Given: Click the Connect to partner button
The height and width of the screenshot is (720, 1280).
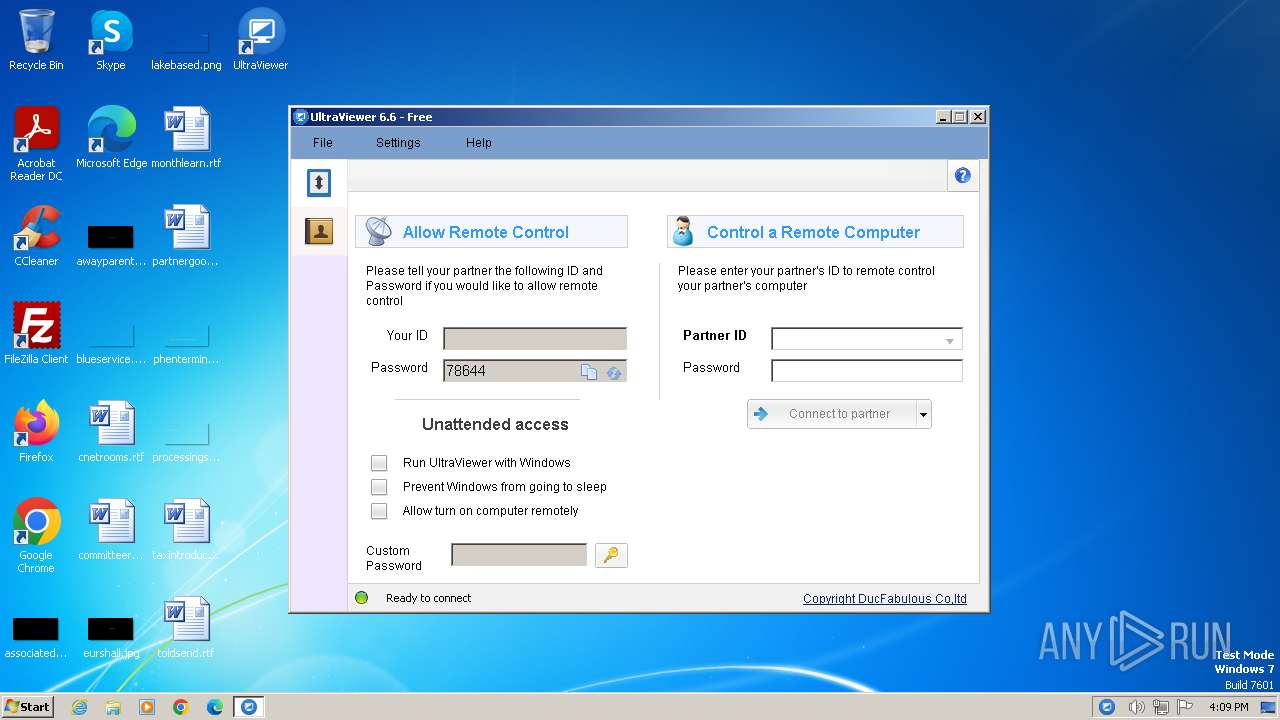Looking at the screenshot, I should pyautogui.click(x=832, y=414).
